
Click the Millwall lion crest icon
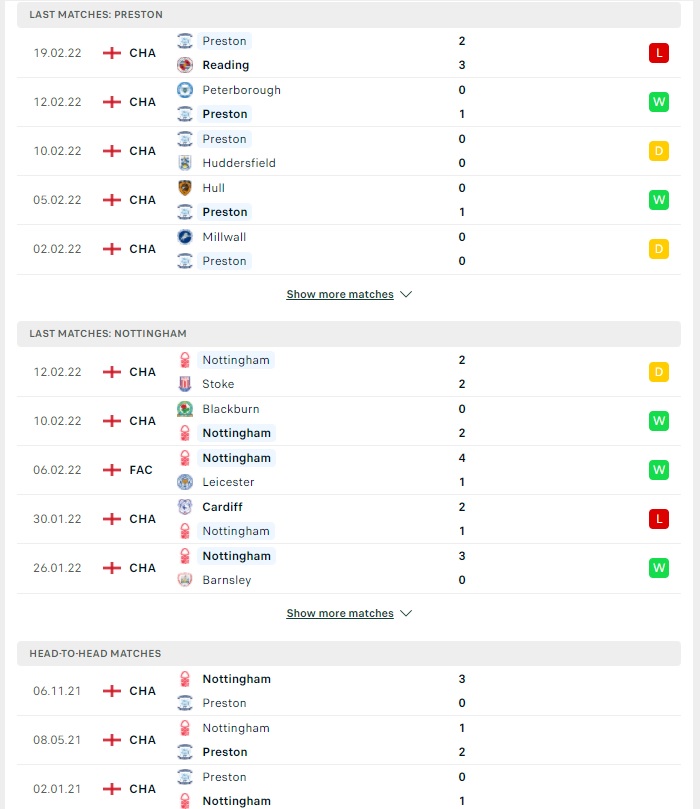pos(185,237)
